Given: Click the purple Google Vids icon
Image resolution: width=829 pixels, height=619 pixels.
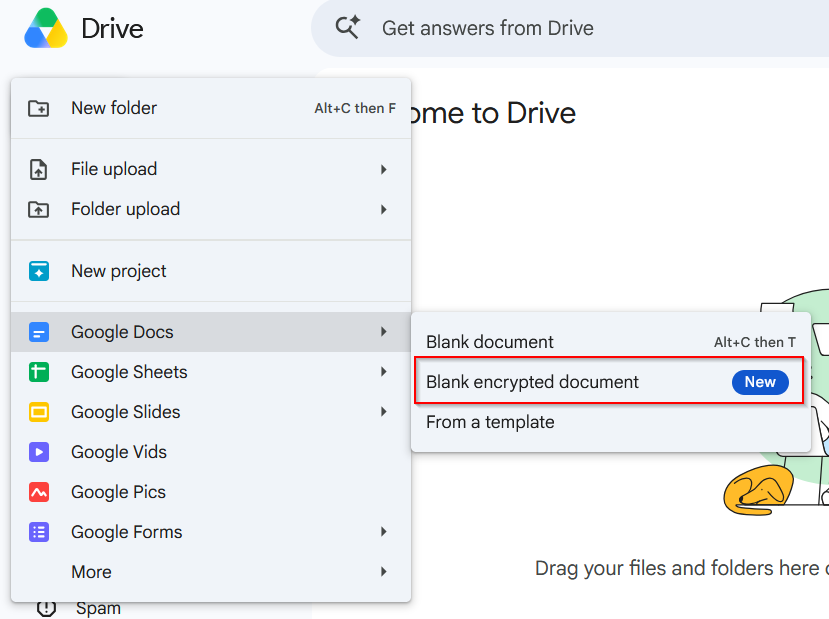Looking at the screenshot, I should 39,452.
